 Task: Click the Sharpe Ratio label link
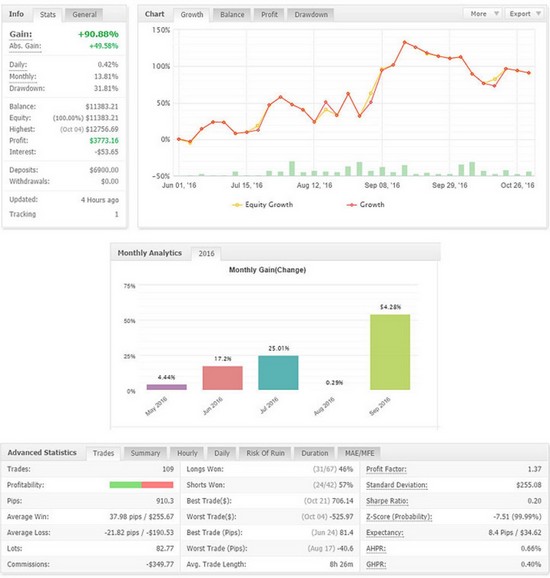pyautogui.click(x=387, y=501)
